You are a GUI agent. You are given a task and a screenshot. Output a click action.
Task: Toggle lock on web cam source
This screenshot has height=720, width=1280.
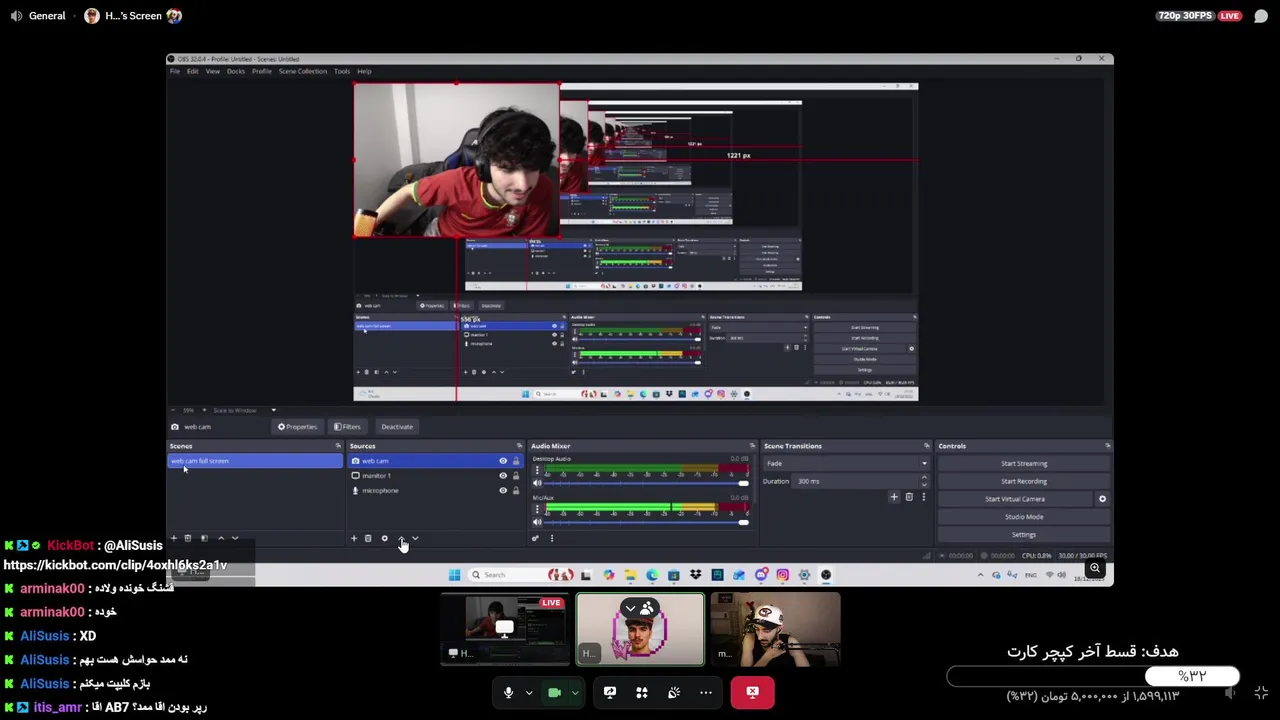516,461
